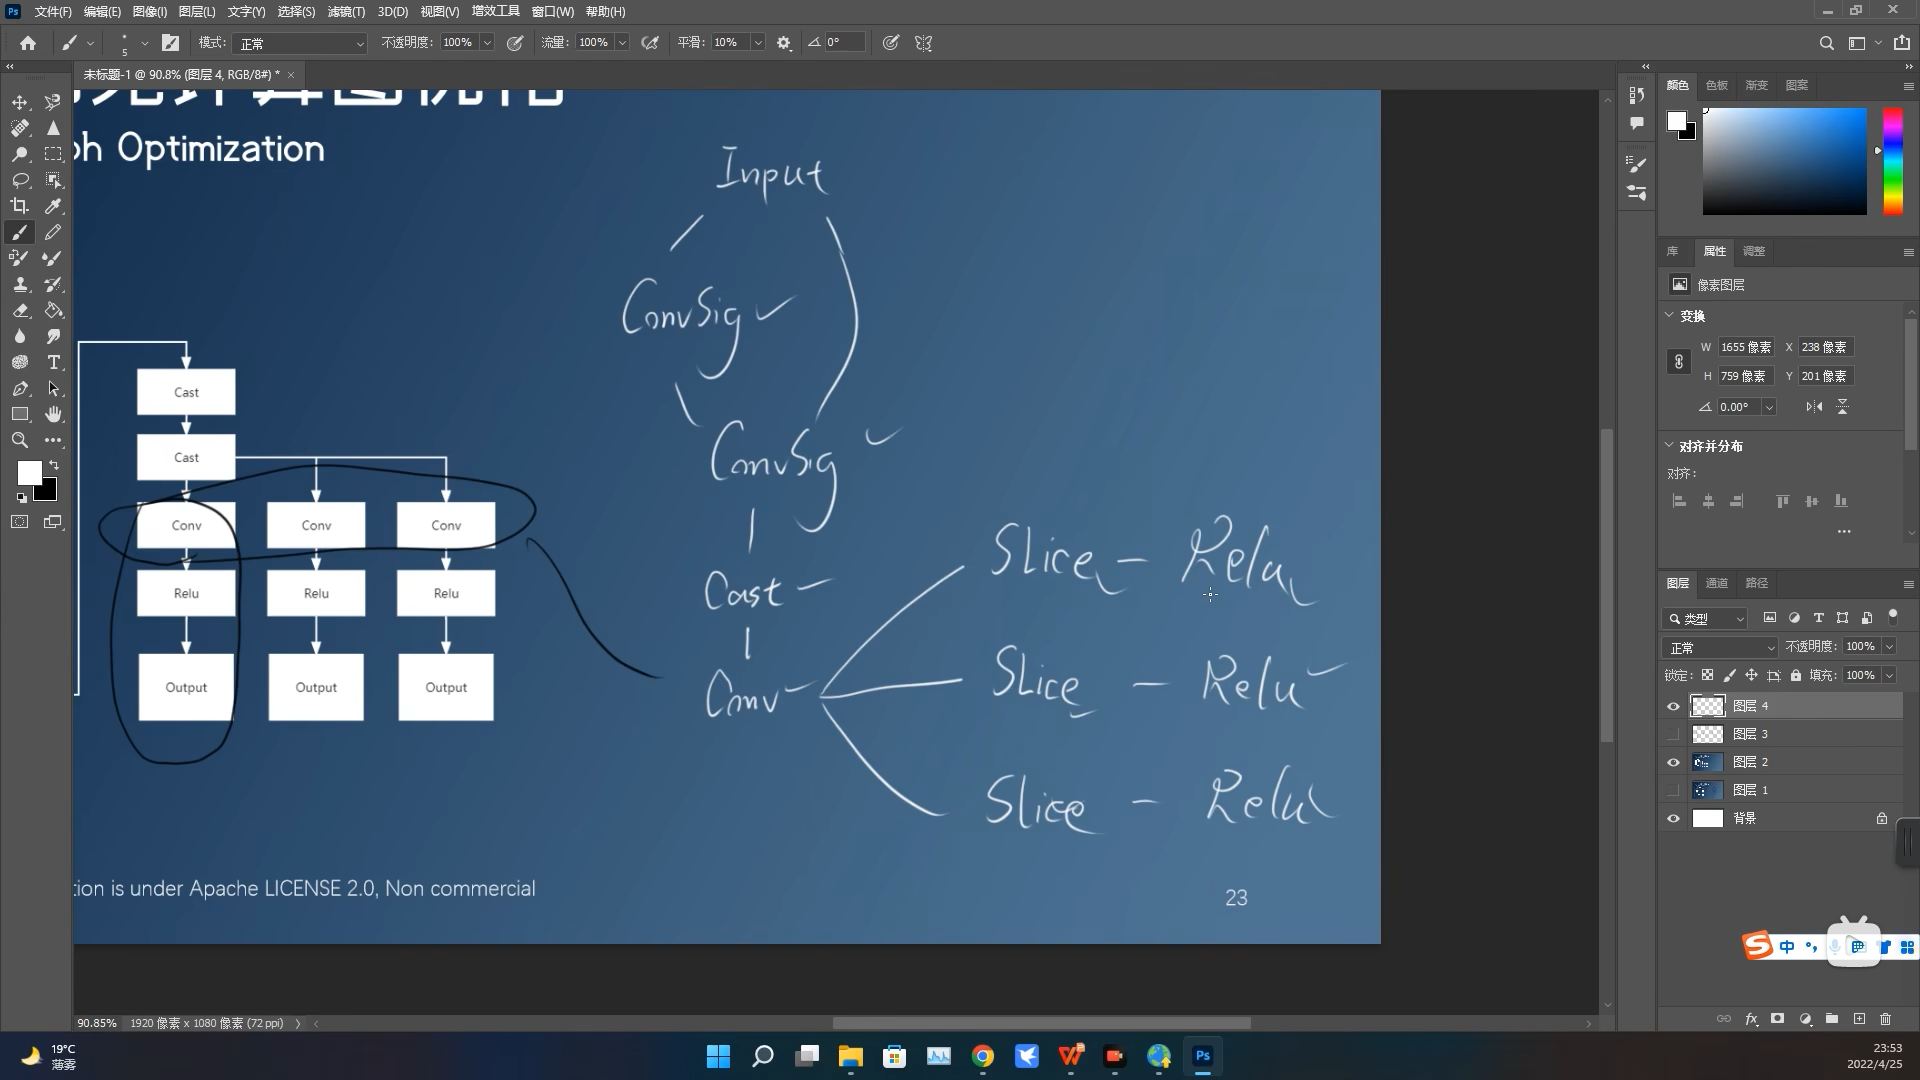Image resolution: width=1920 pixels, height=1080 pixels.
Task: Click the foreground color swatch in toolbar
Action: tap(29, 472)
